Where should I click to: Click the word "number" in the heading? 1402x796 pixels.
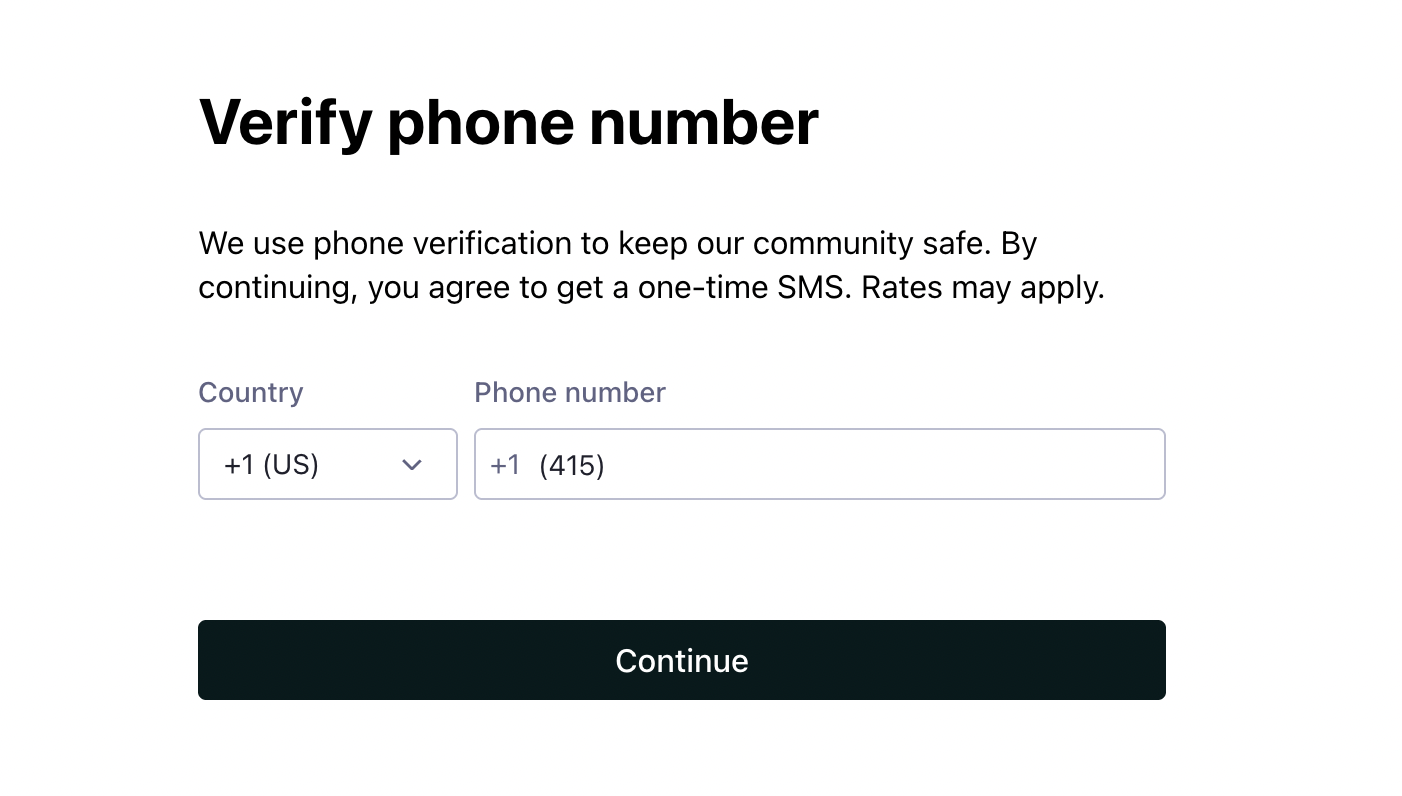coord(703,122)
